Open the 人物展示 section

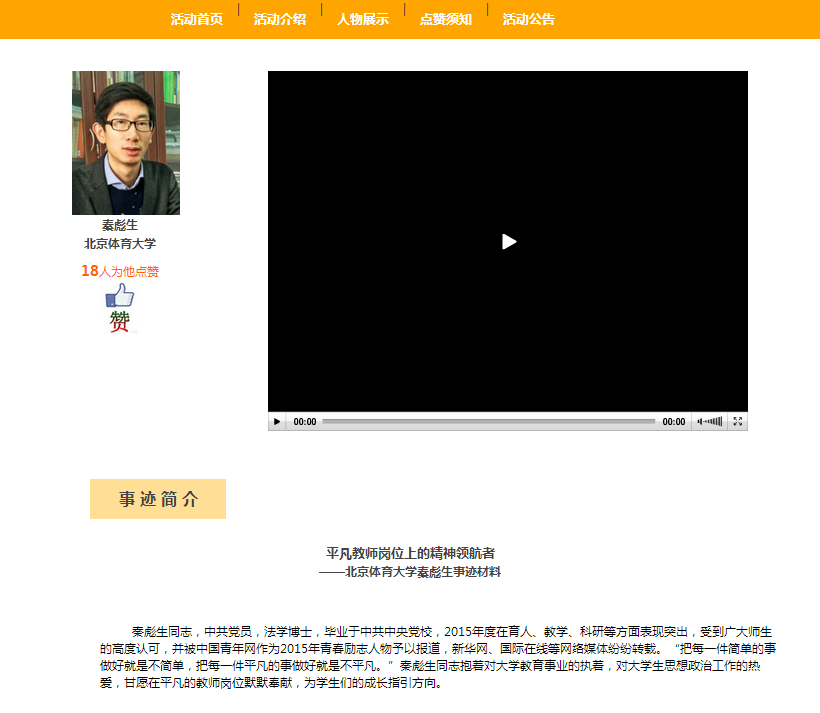364,19
